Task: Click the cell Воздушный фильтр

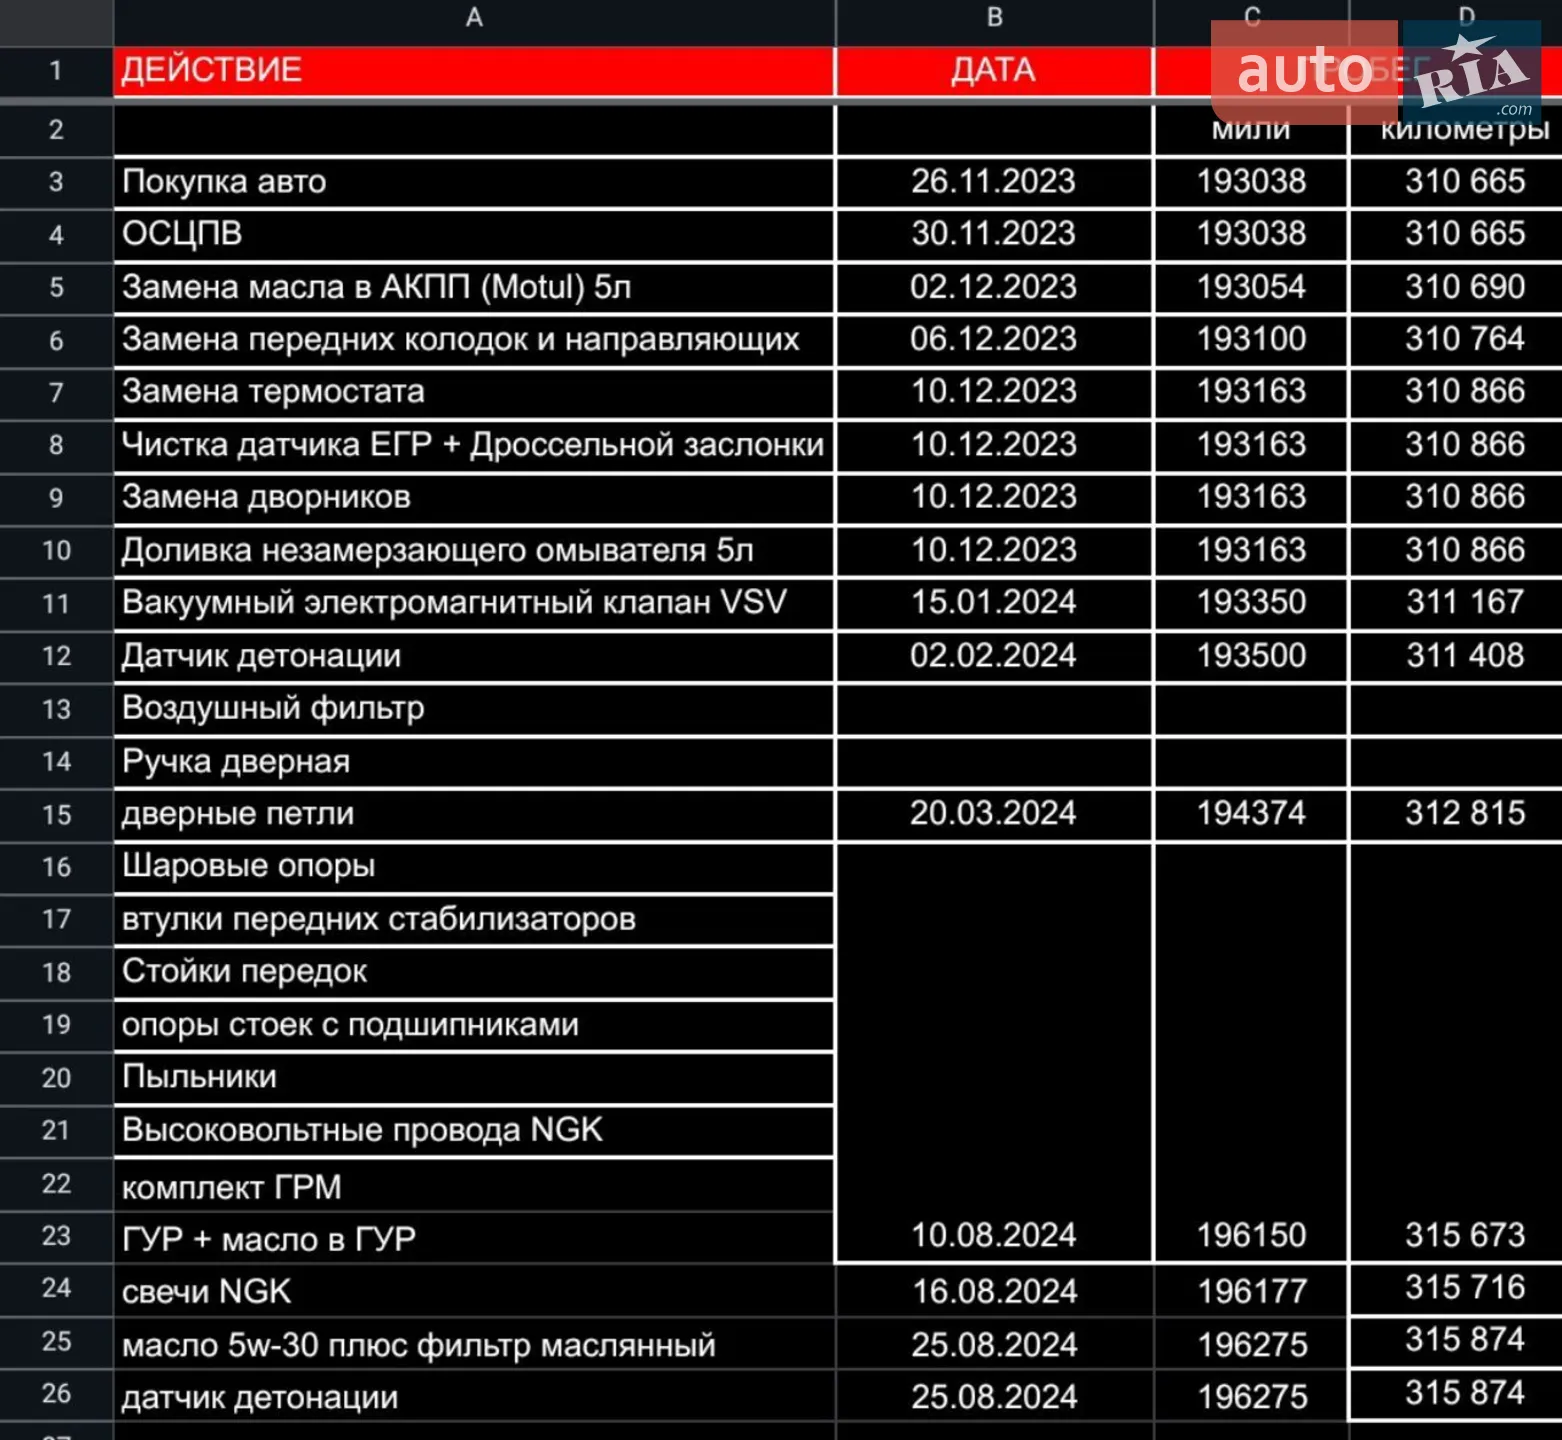Action: click(x=474, y=709)
